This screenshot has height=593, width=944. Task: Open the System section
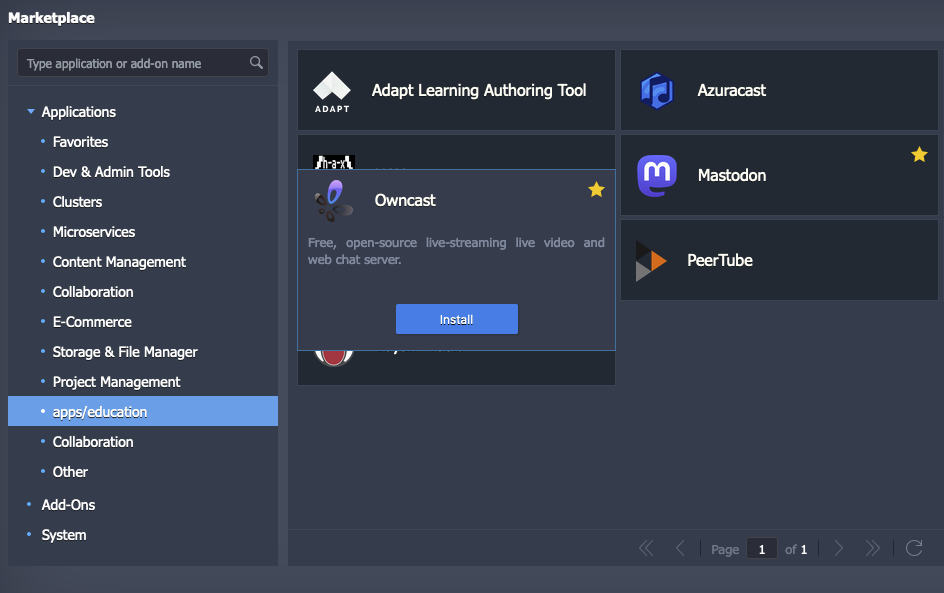[x=63, y=535]
